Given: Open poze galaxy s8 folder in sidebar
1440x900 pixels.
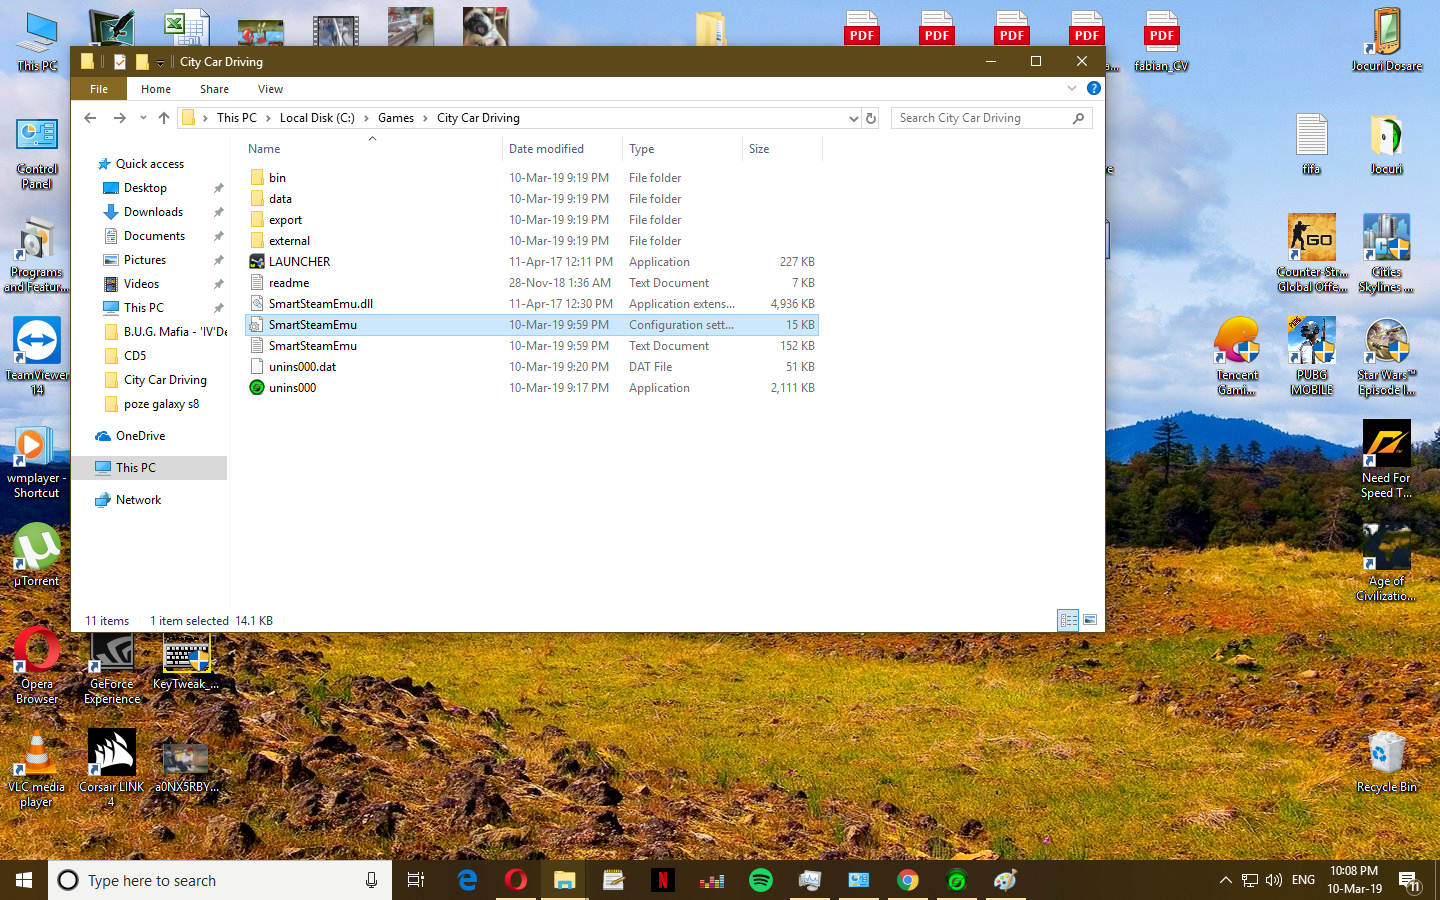Looking at the screenshot, I should [x=161, y=404].
